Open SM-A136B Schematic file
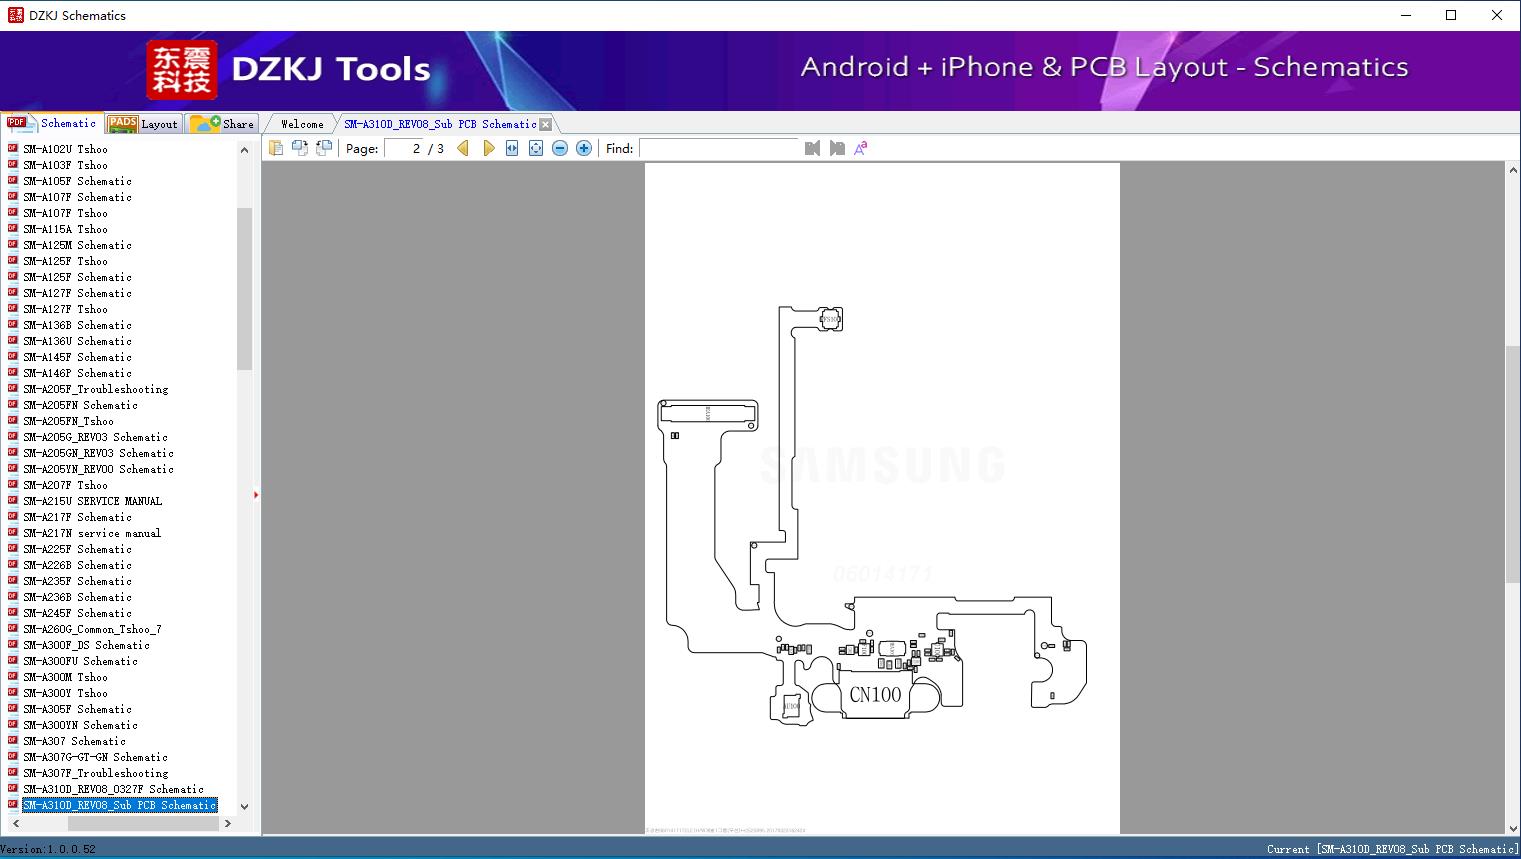This screenshot has height=859, width=1521. (77, 325)
